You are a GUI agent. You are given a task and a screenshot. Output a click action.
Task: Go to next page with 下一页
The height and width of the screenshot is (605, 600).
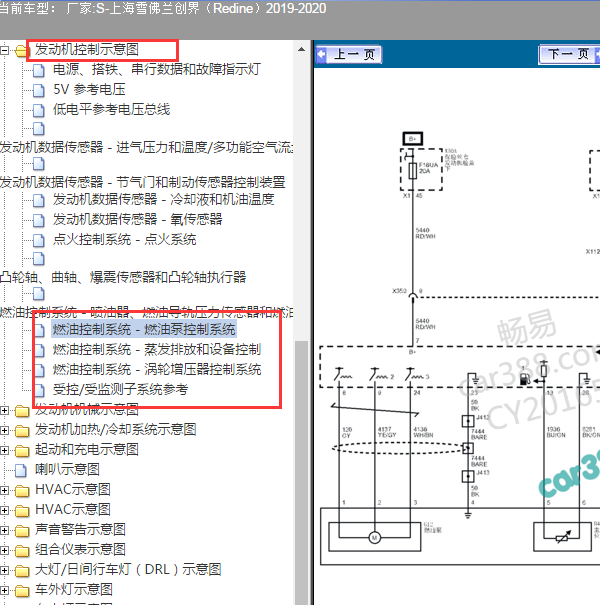click(x=569, y=54)
